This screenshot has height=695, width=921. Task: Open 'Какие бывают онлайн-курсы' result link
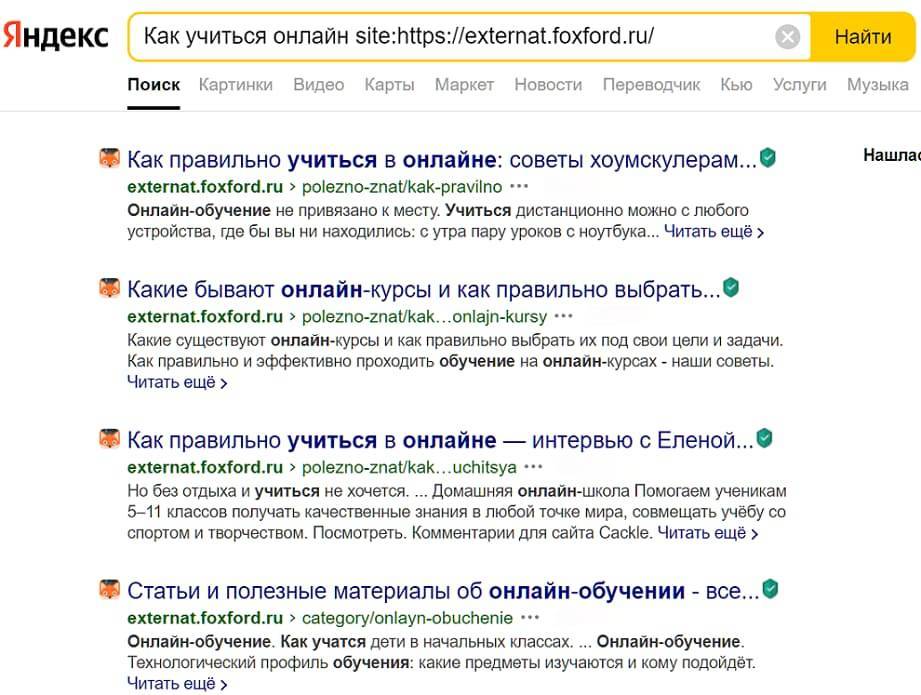[423, 290]
